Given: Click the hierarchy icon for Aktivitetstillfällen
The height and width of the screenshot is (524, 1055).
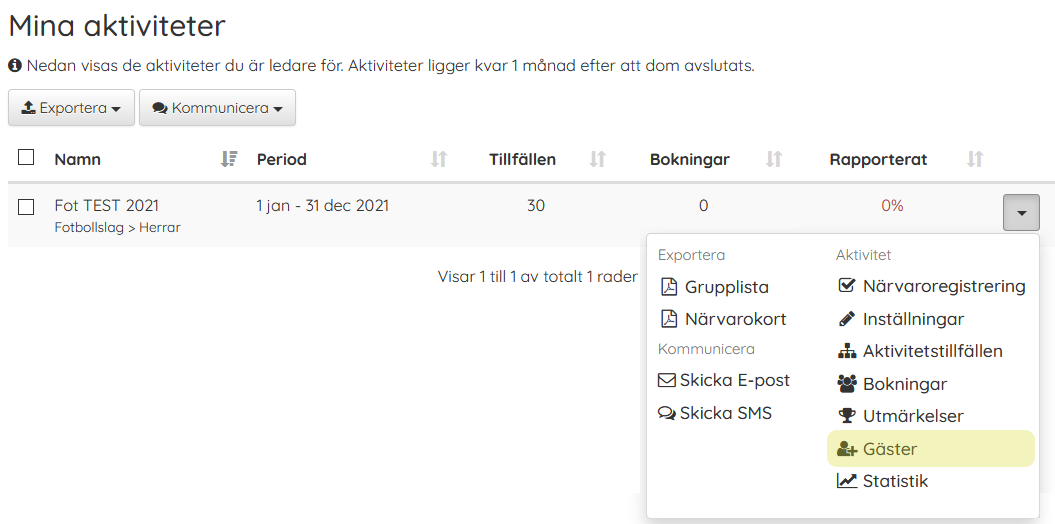Looking at the screenshot, I should [x=847, y=351].
